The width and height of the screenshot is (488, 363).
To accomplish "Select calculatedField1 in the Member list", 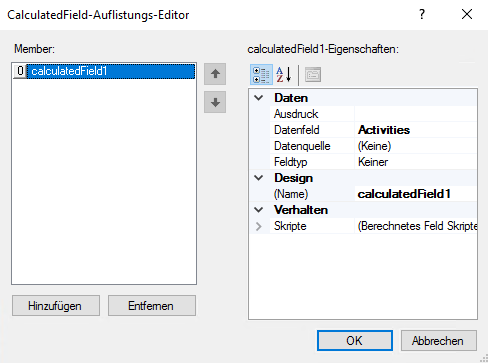I will click(x=111, y=71).
